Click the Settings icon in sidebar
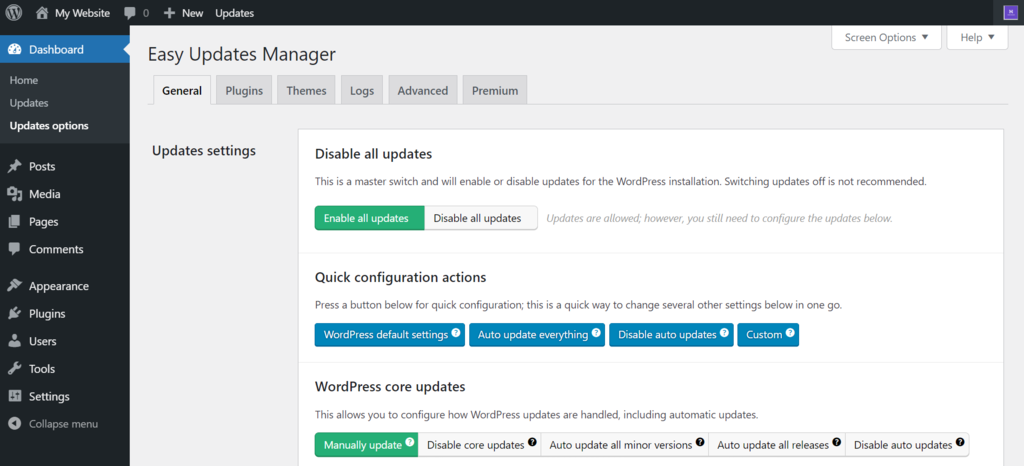1024x466 pixels. (14, 397)
